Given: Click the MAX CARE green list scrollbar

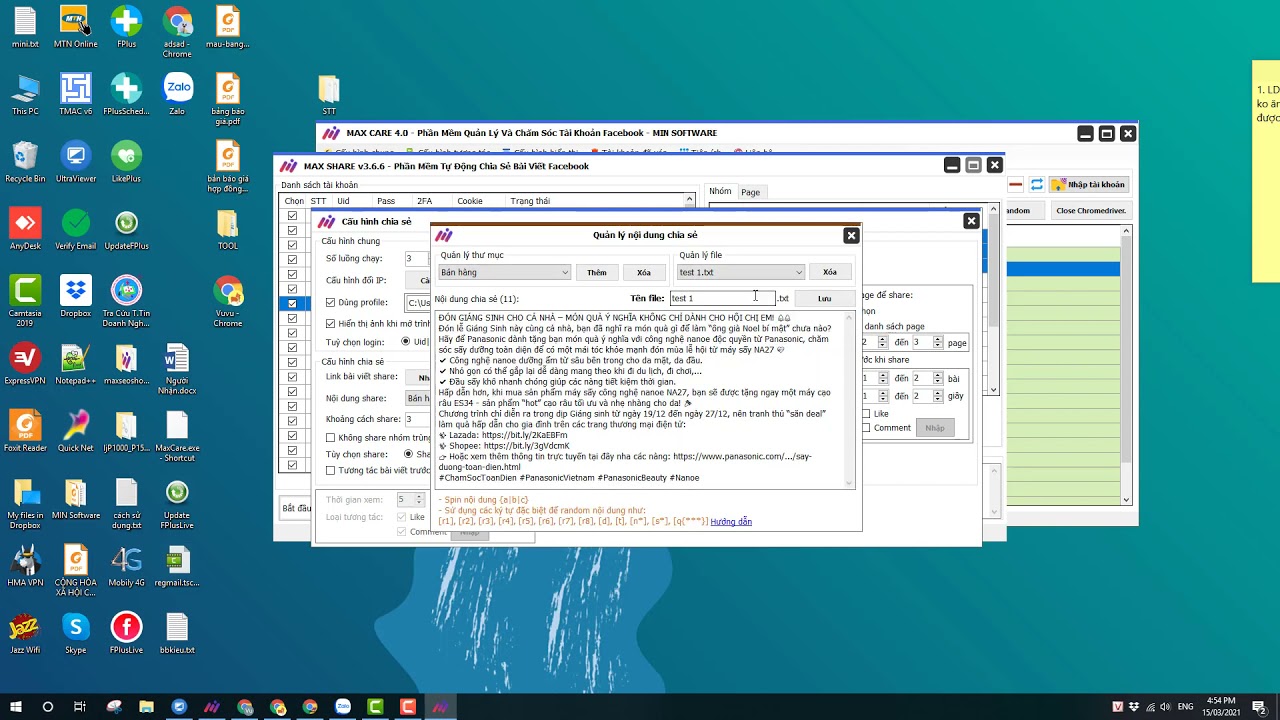Looking at the screenshot, I should pyautogui.click(x=1126, y=365).
